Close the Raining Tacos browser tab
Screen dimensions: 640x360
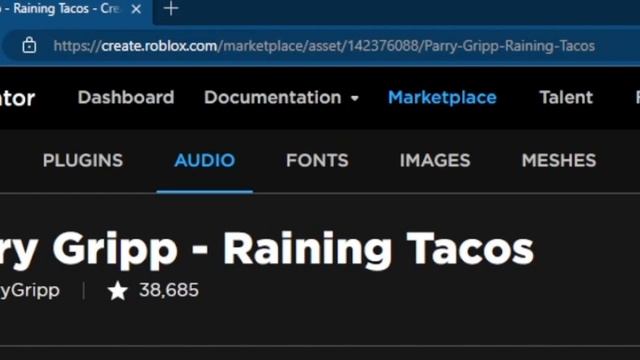coord(136,9)
